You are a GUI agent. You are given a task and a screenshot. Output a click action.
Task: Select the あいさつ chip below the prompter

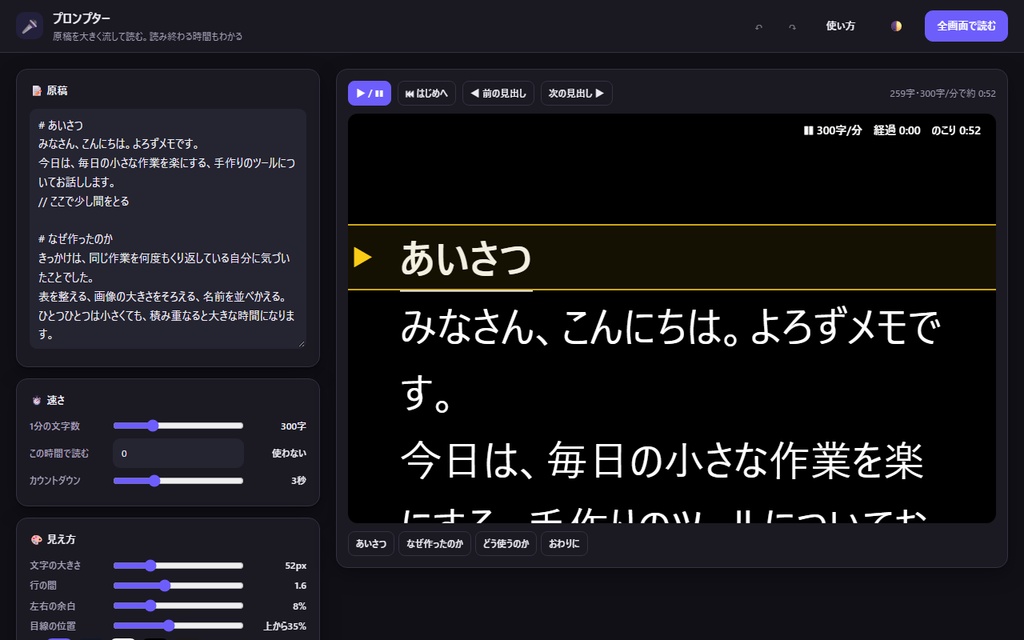pos(371,543)
